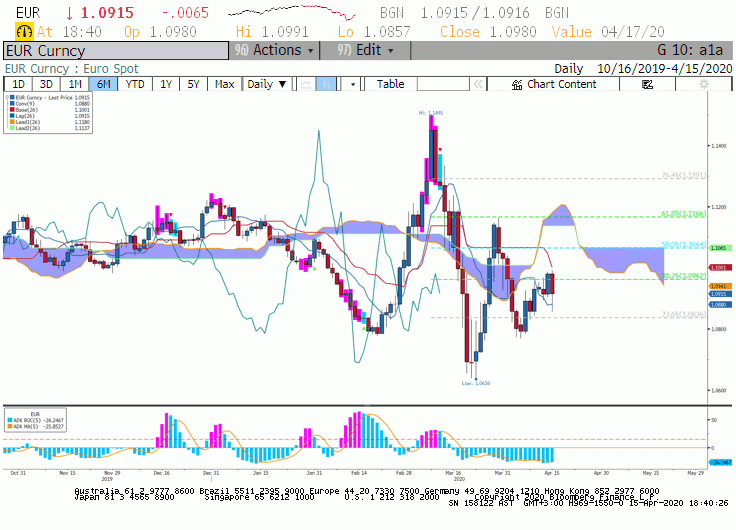Click the orange Lead1(26) legend swatch
The height and width of the screenshot is (530, 736).
(x=12, y=122)
